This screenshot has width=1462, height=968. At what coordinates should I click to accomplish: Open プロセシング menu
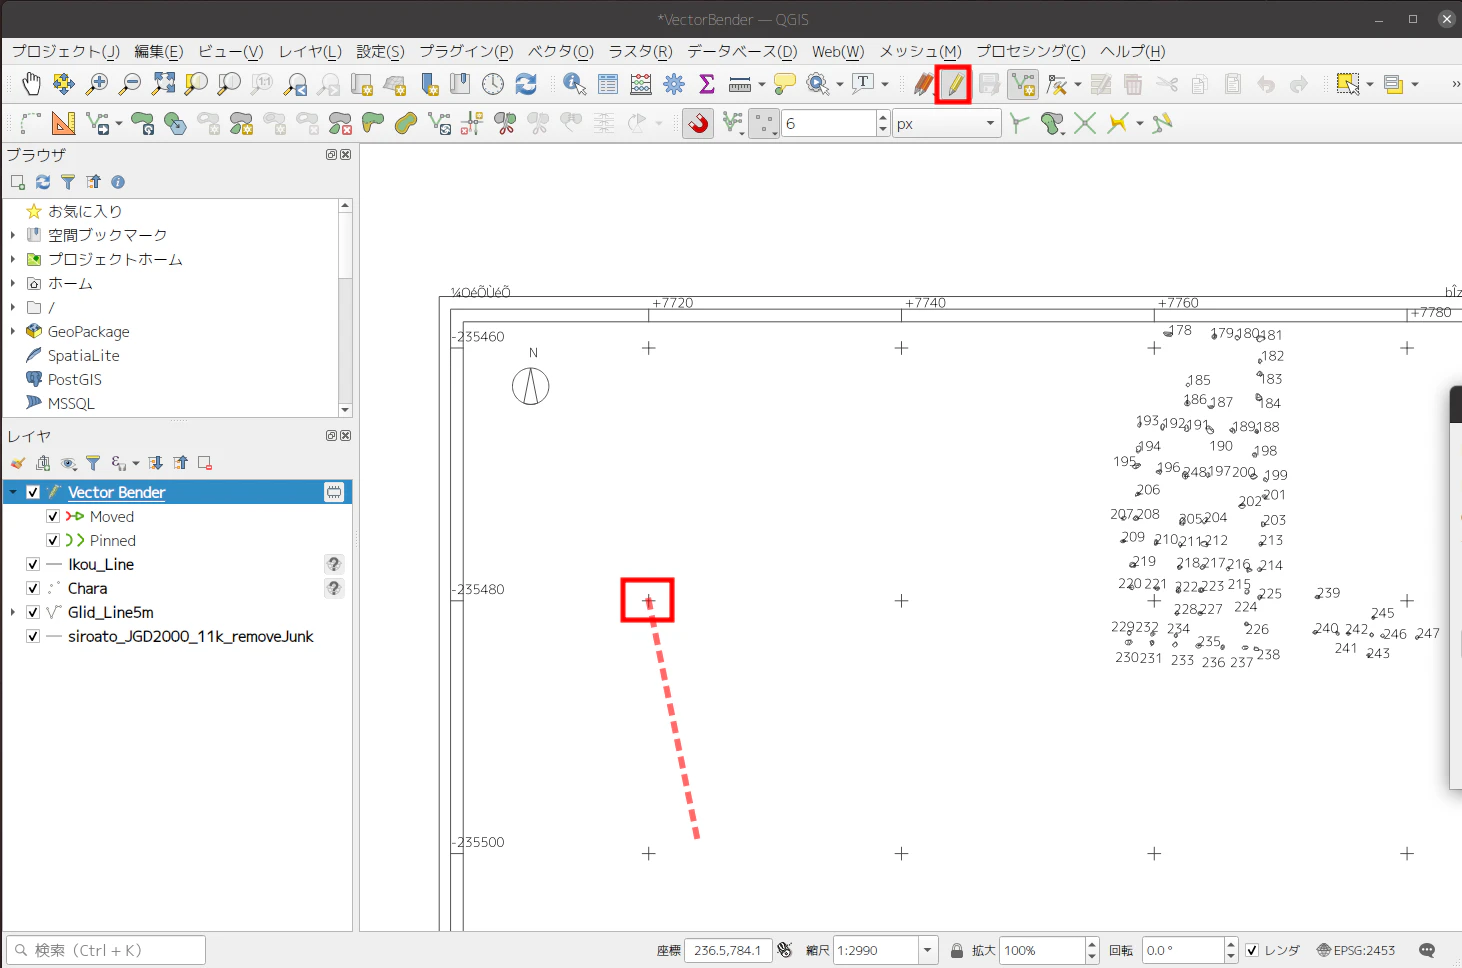(1031, 51)
